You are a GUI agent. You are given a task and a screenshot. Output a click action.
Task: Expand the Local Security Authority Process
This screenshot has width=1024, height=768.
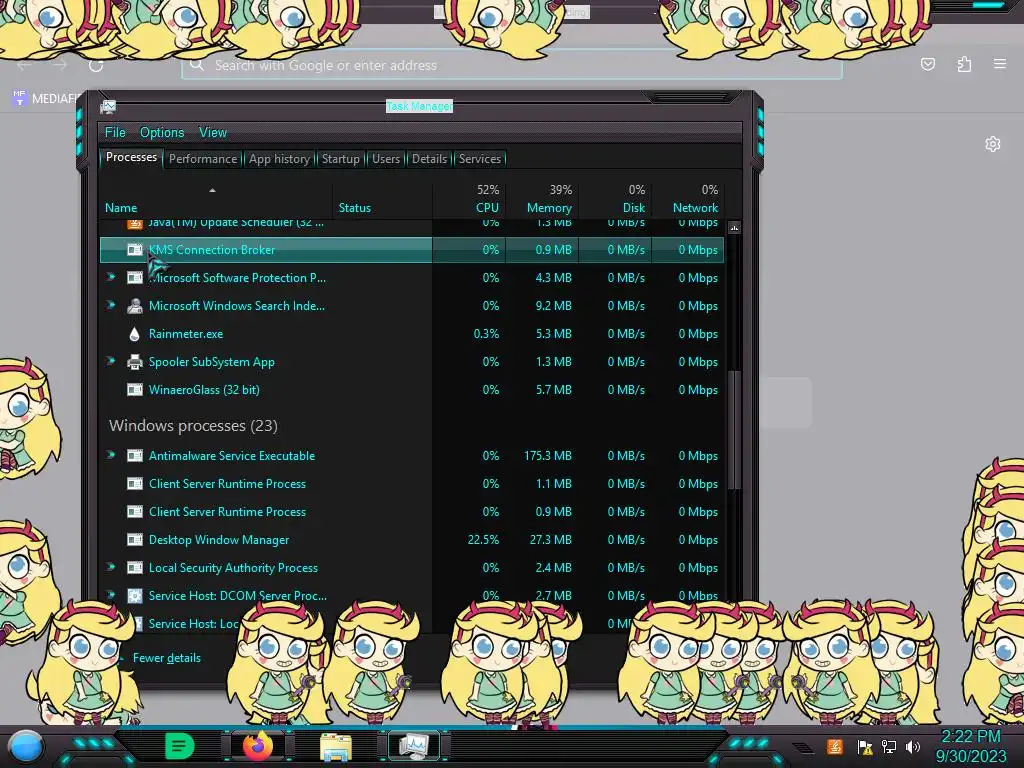[112, 568]
